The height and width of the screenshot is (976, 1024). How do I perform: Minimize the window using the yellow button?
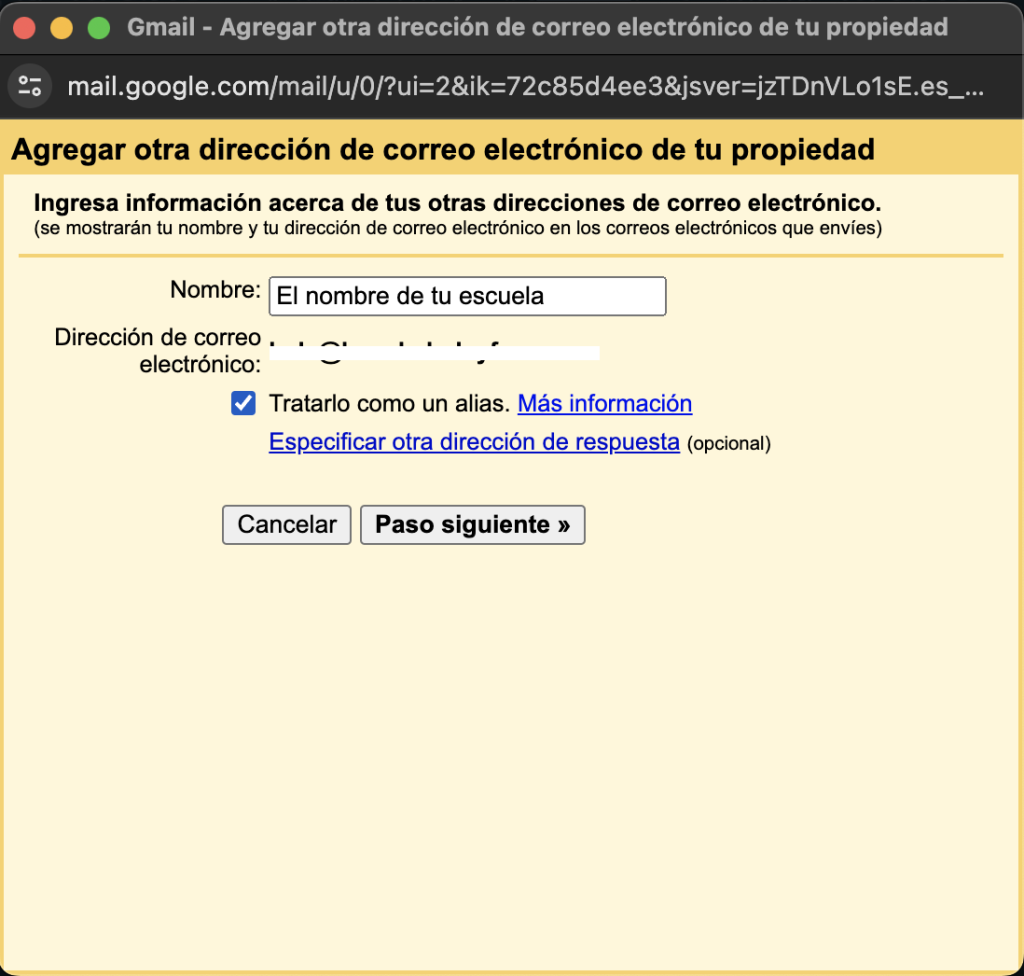(61, 27)
